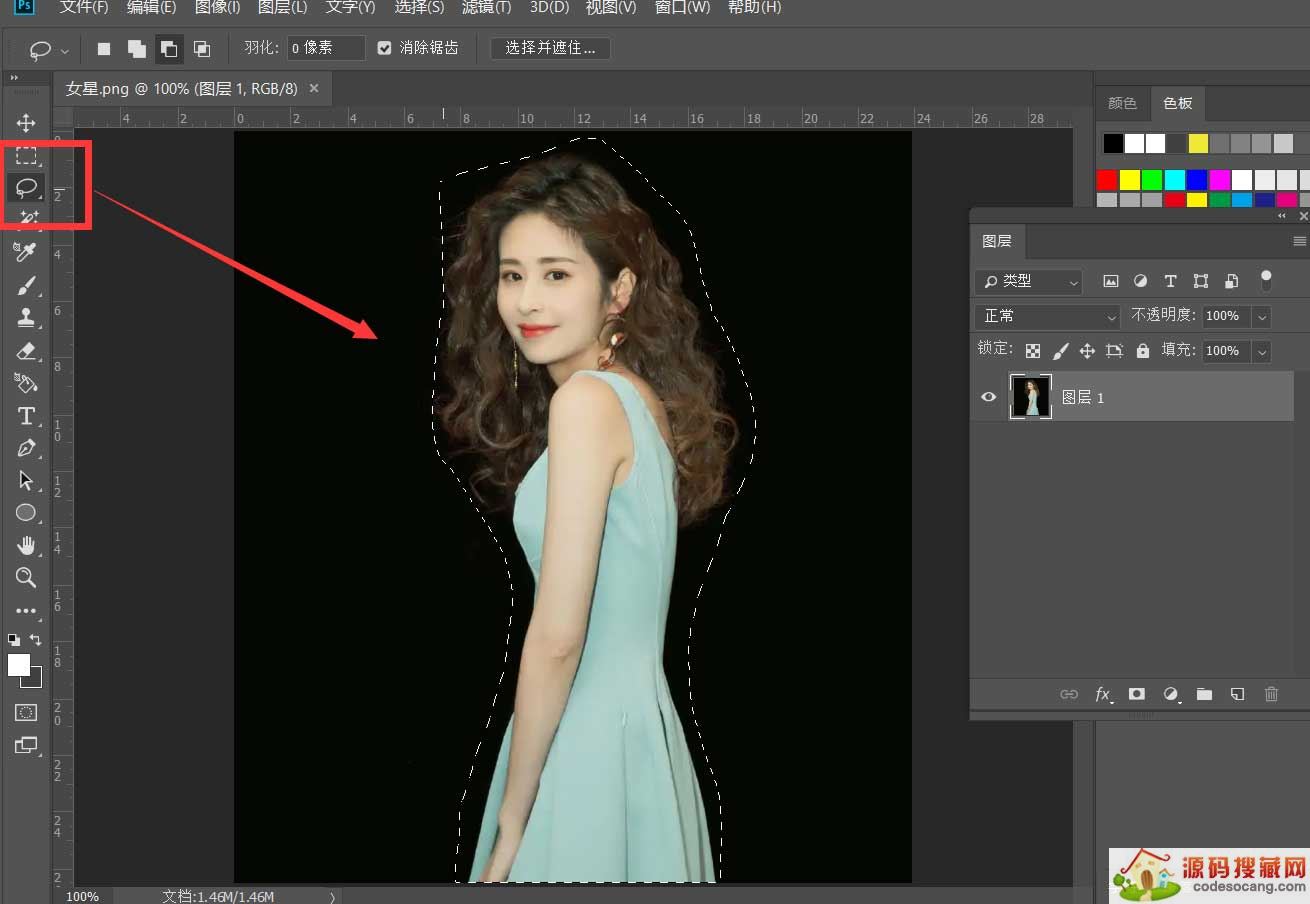The image size is (1310, 904).
Task: Select the Brush tool
Action: (26, 287)
